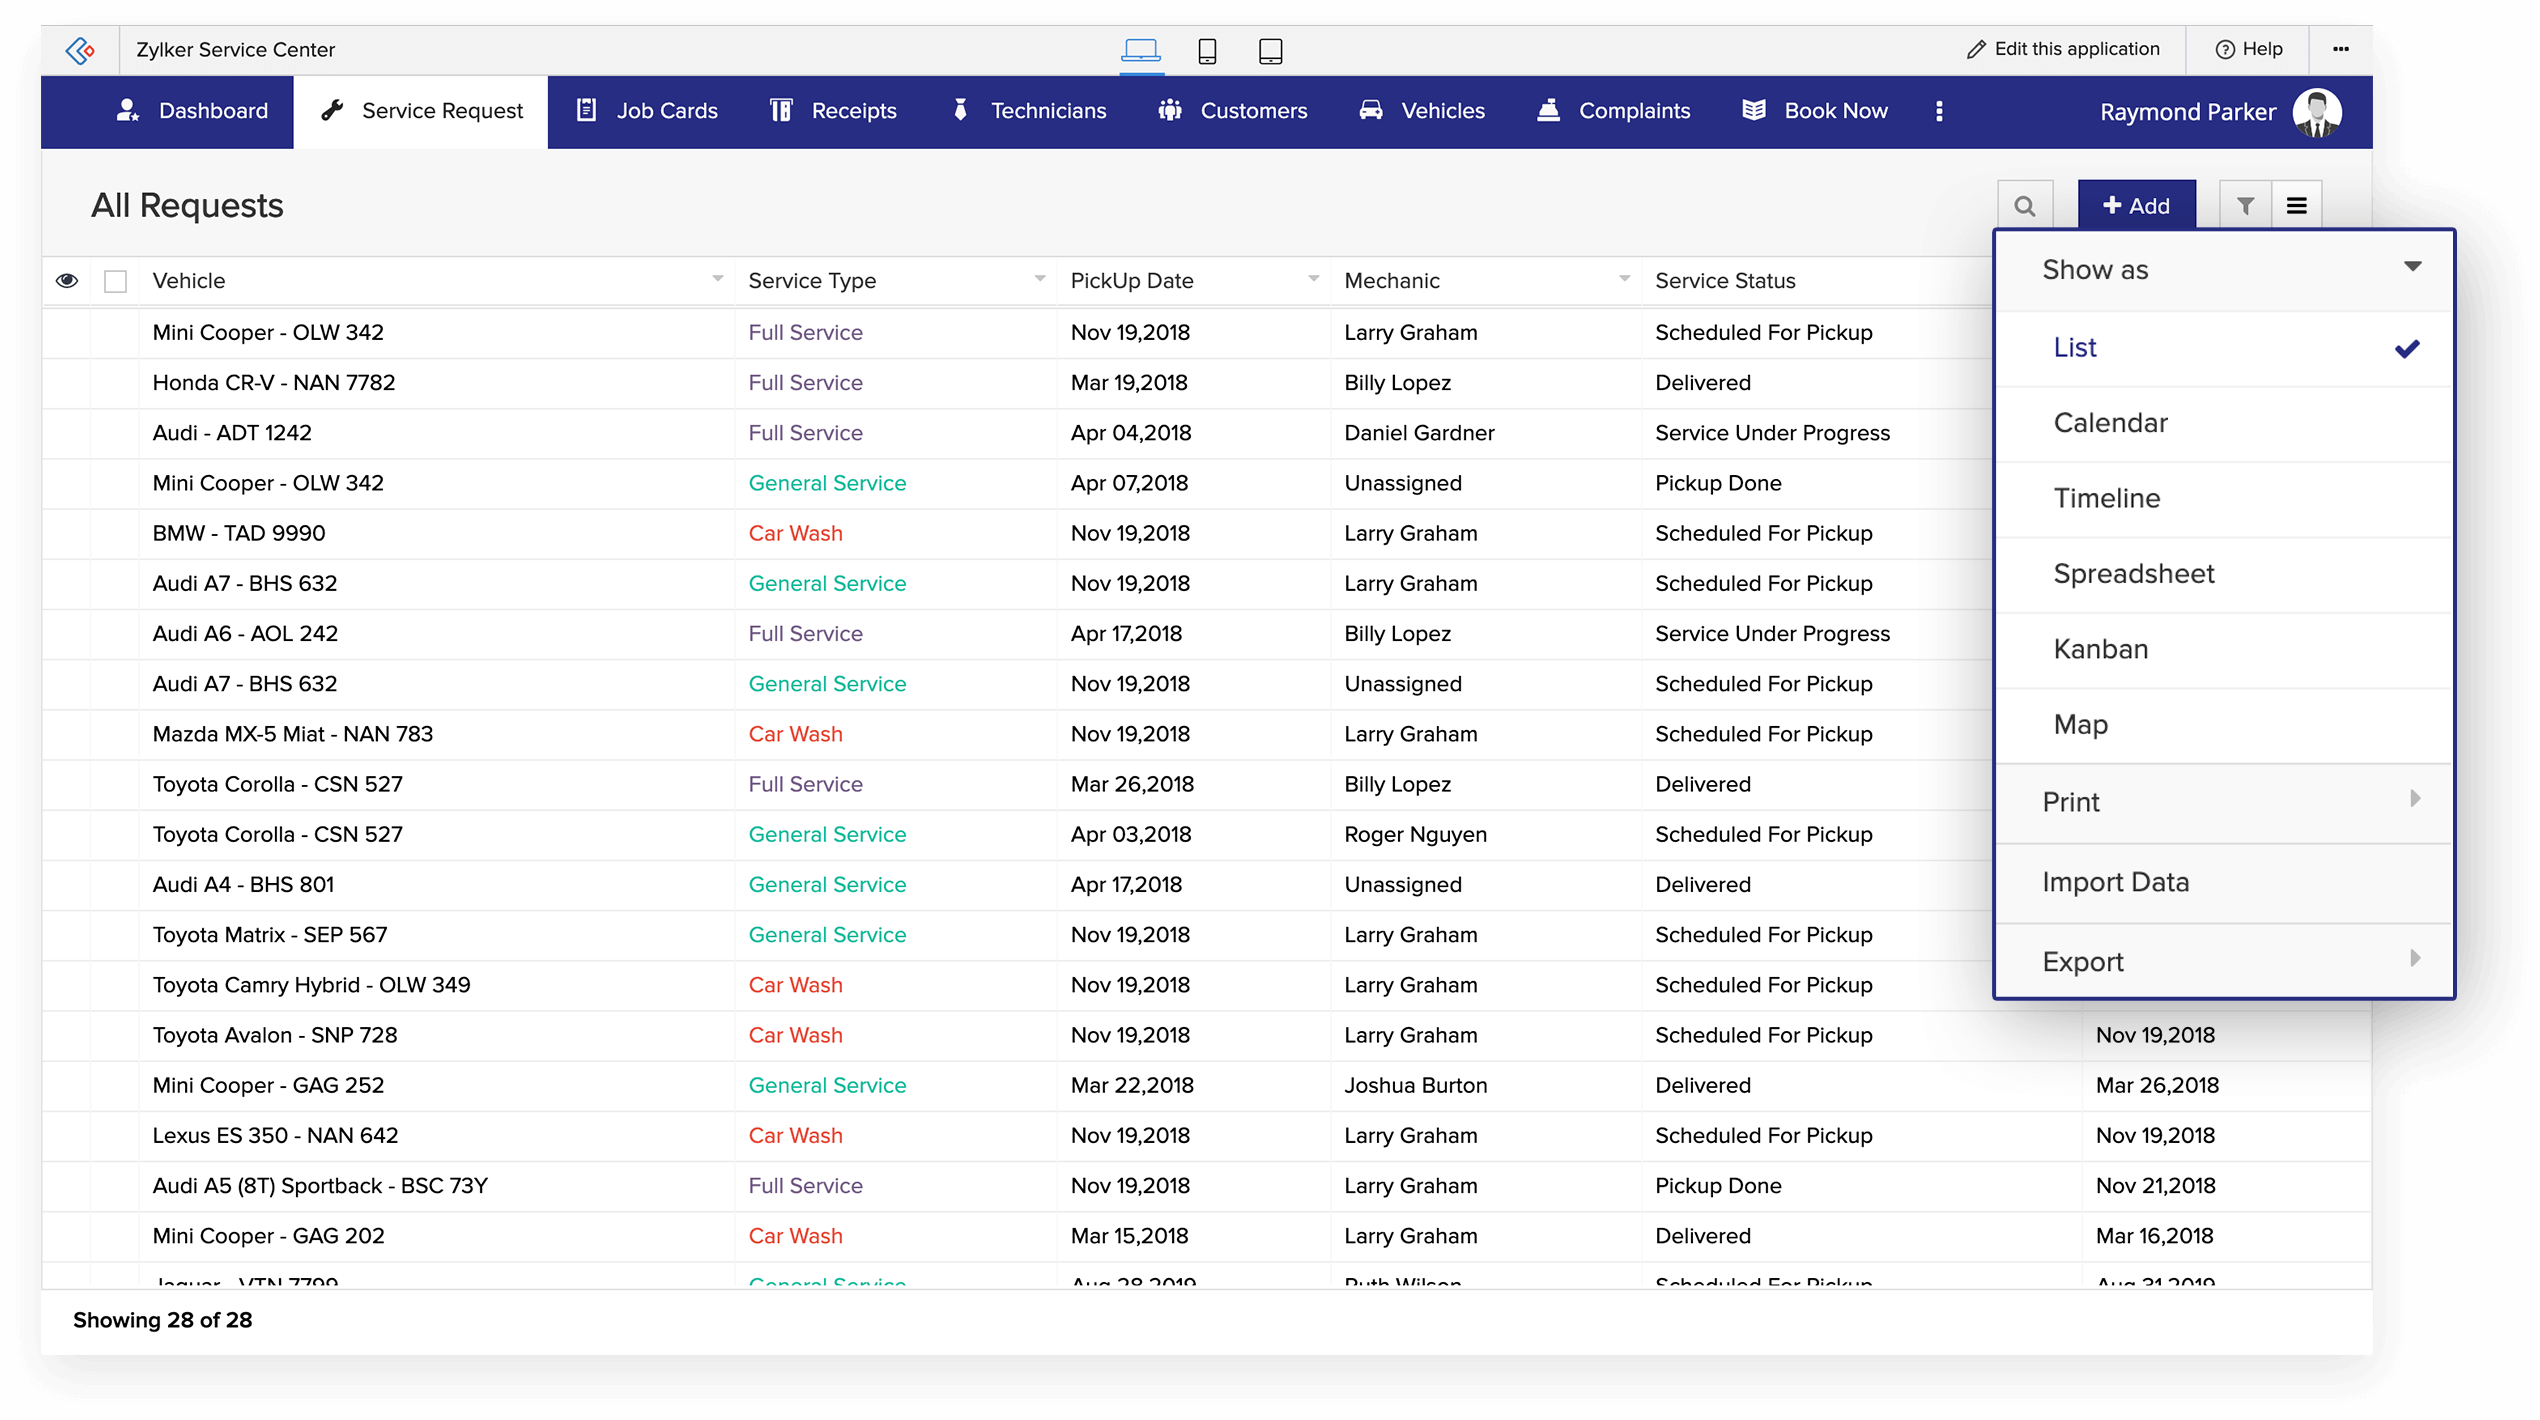Click Raymond Parker profile avatar

pos(2316,112)
